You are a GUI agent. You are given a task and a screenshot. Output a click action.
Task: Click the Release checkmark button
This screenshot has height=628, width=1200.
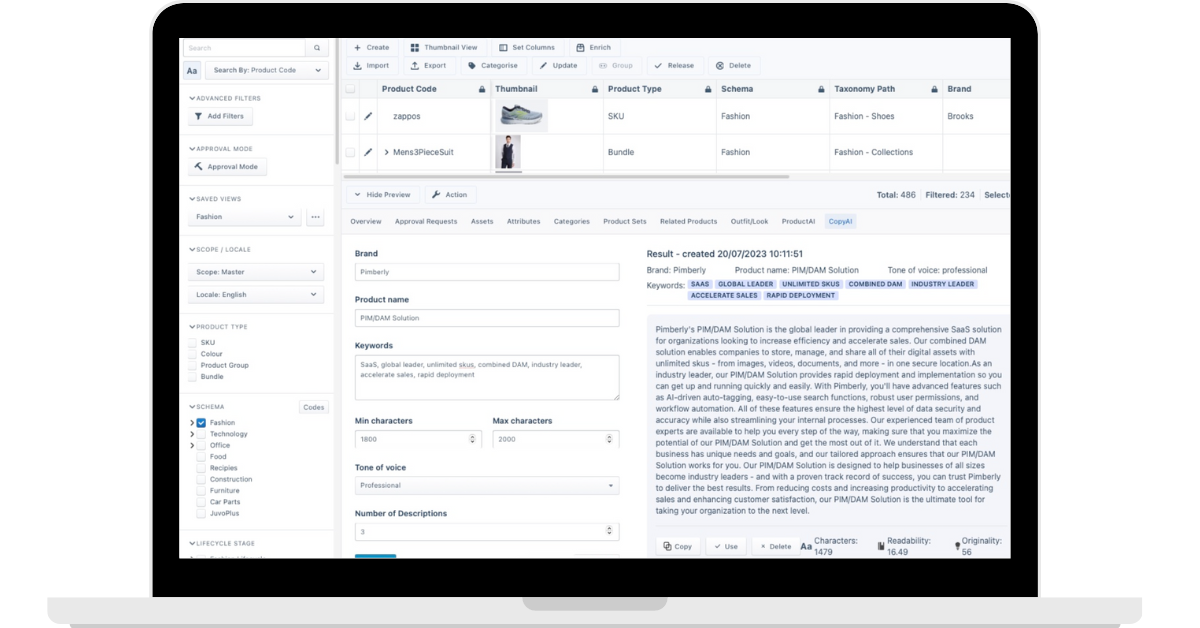[x=674, y=65]
